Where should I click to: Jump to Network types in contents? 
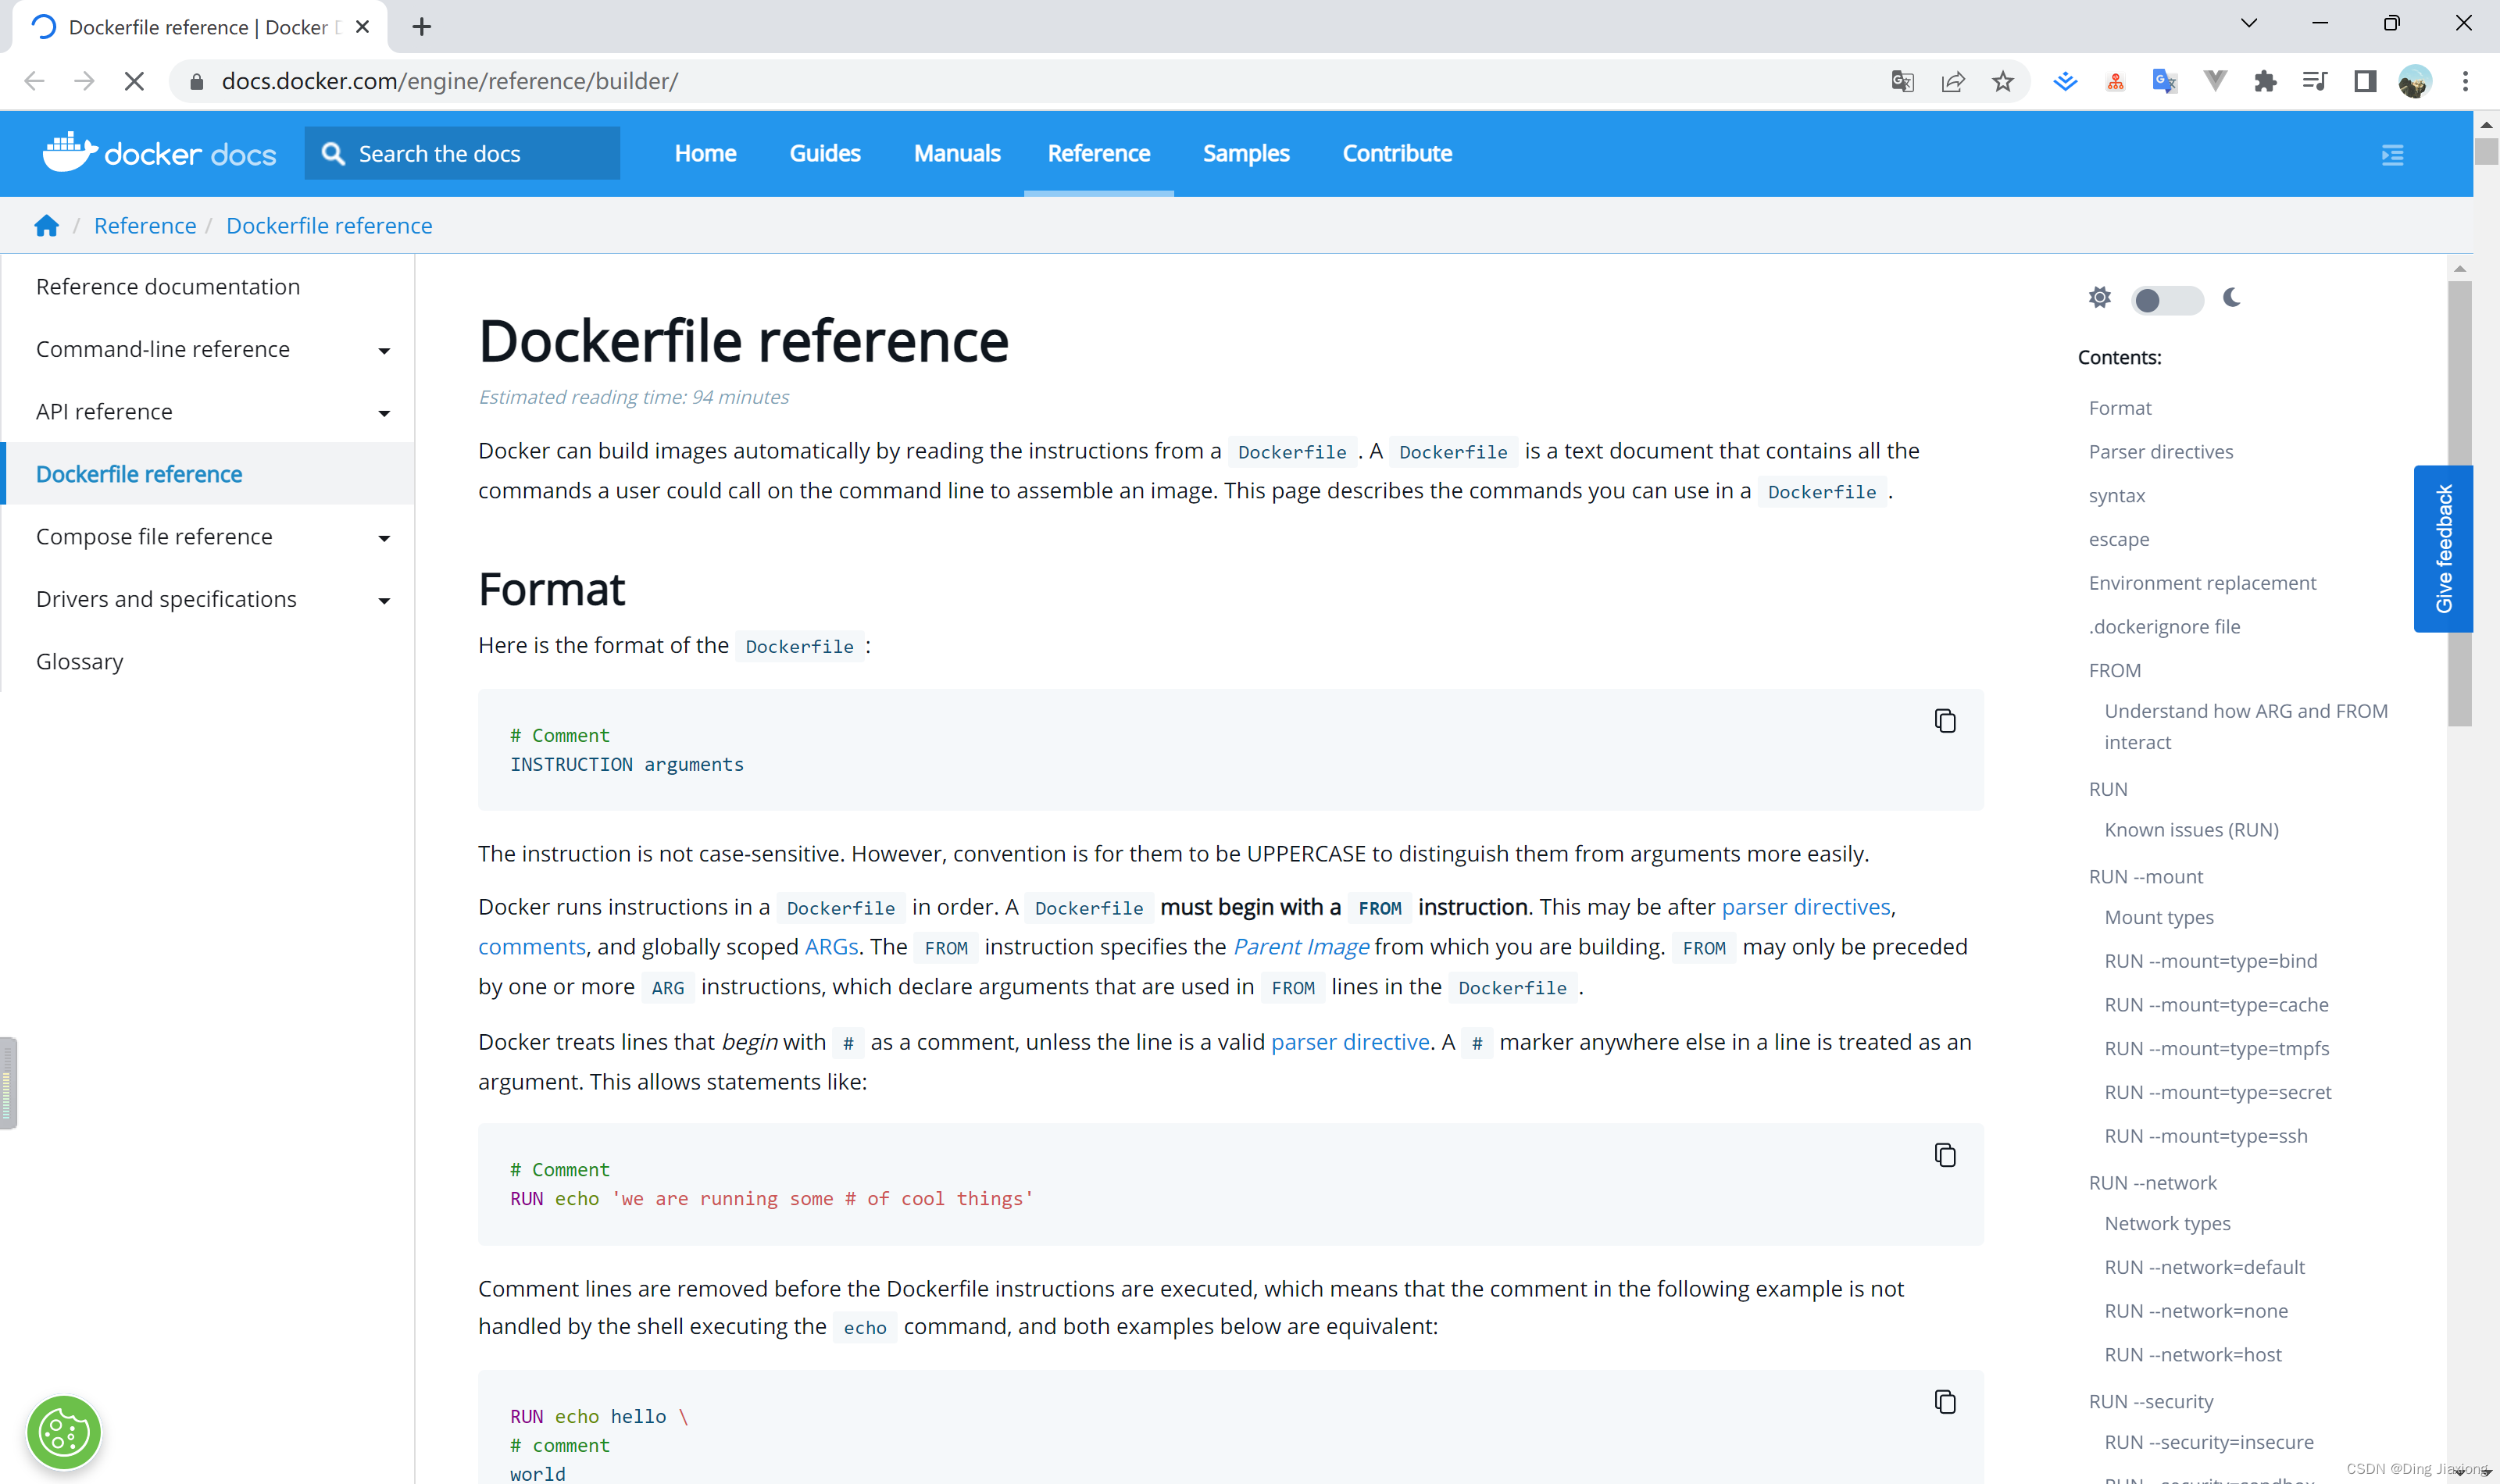click(x=2167, y=1224)
